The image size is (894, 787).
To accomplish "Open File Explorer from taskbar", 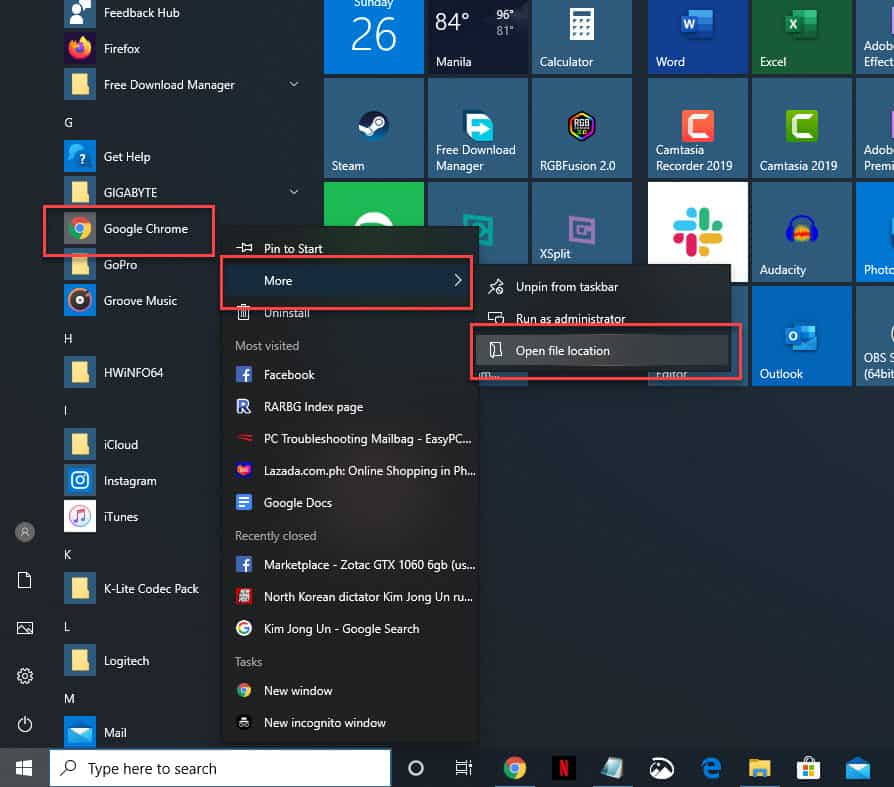I will [x=759, y=768].
